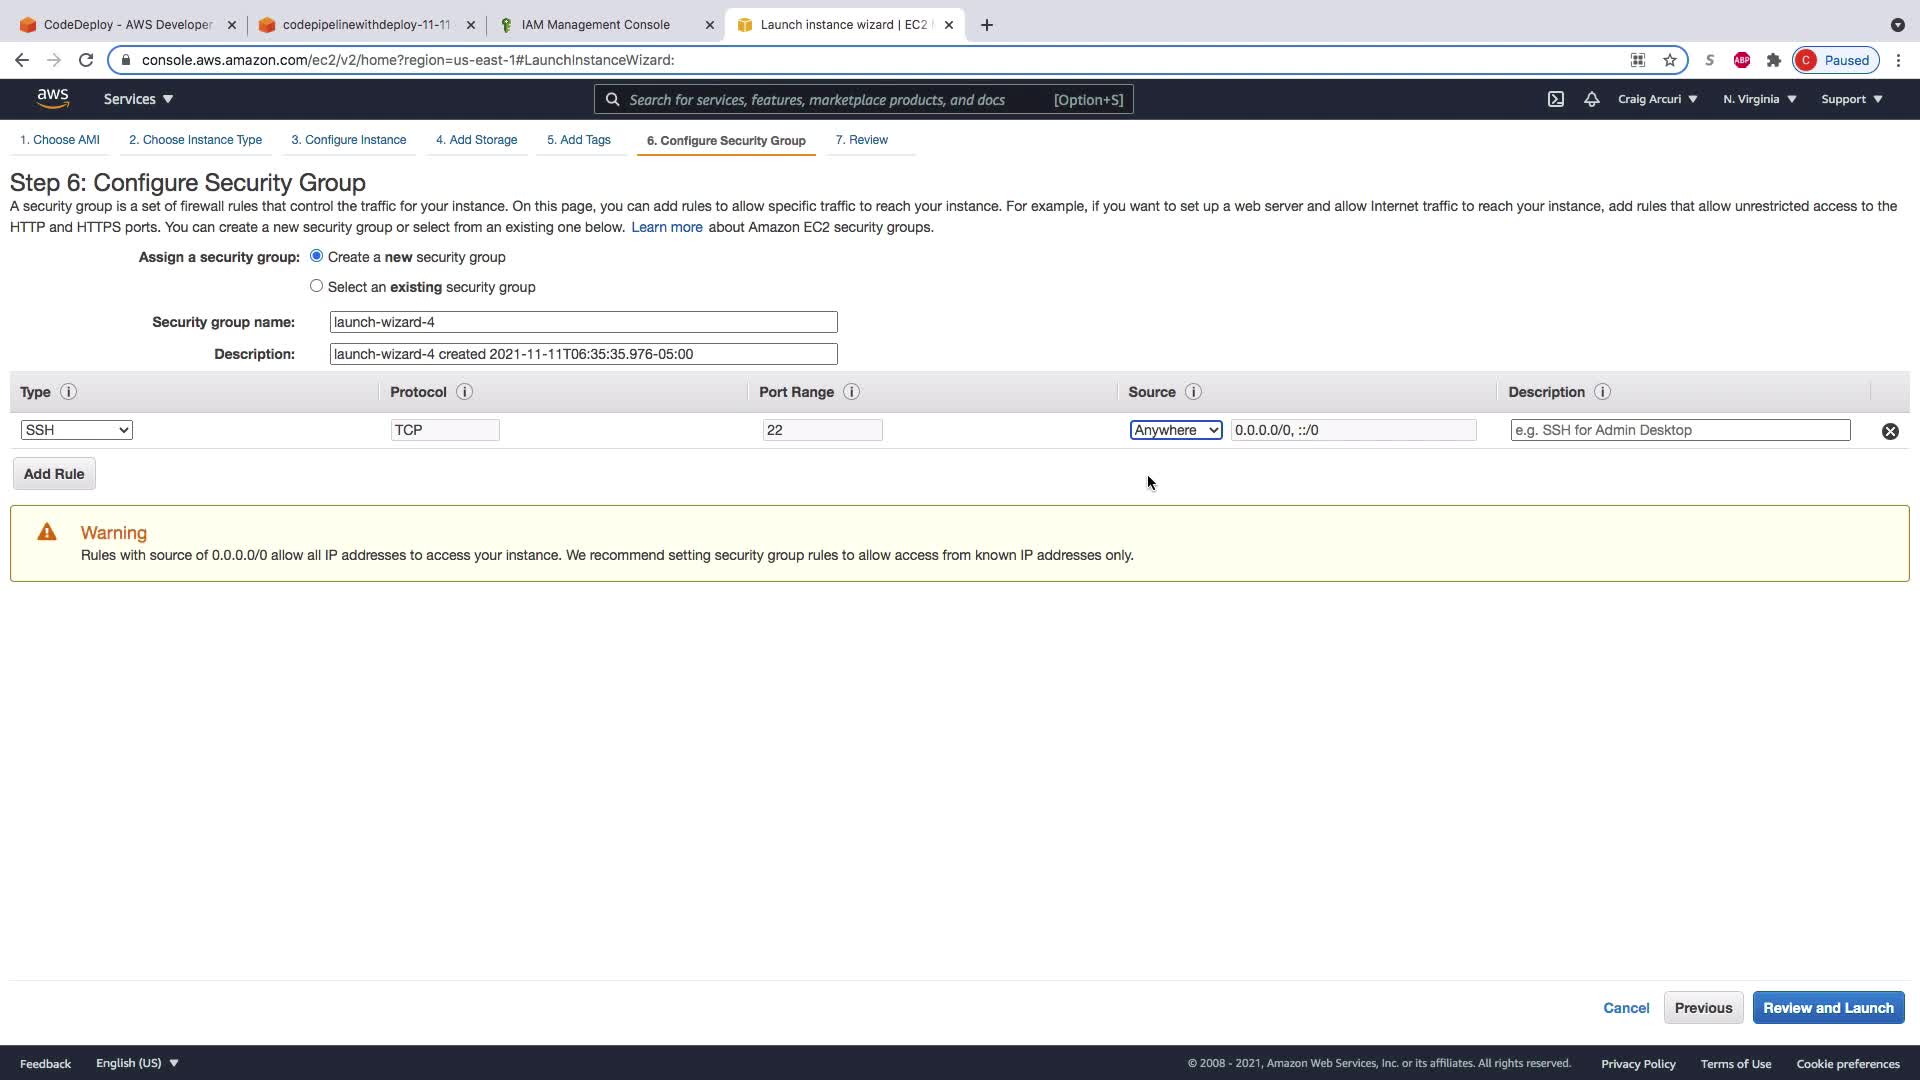Expand the N. Virginia region menu
Screen dimensions: 1920x1080
(1759, 99)
